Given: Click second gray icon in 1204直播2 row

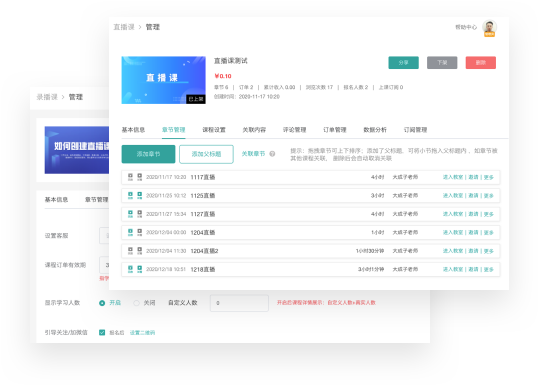Looking at the screenshot, I should 140,251.
